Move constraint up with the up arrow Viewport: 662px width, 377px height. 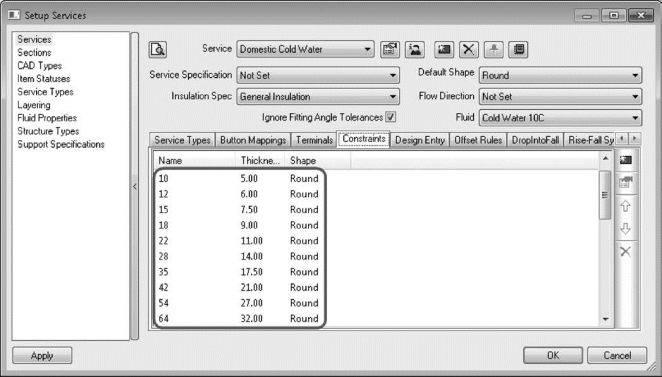click(626, 206)
